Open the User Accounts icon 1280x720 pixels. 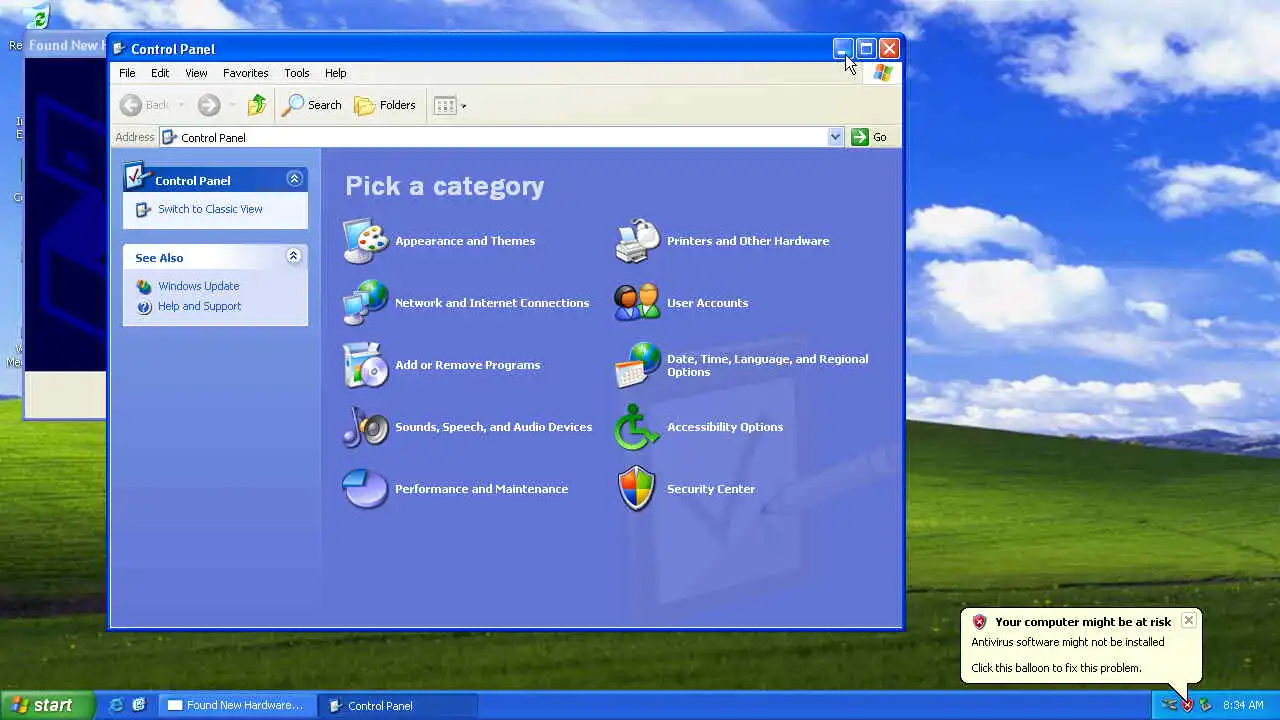click(x=638, y=303)
